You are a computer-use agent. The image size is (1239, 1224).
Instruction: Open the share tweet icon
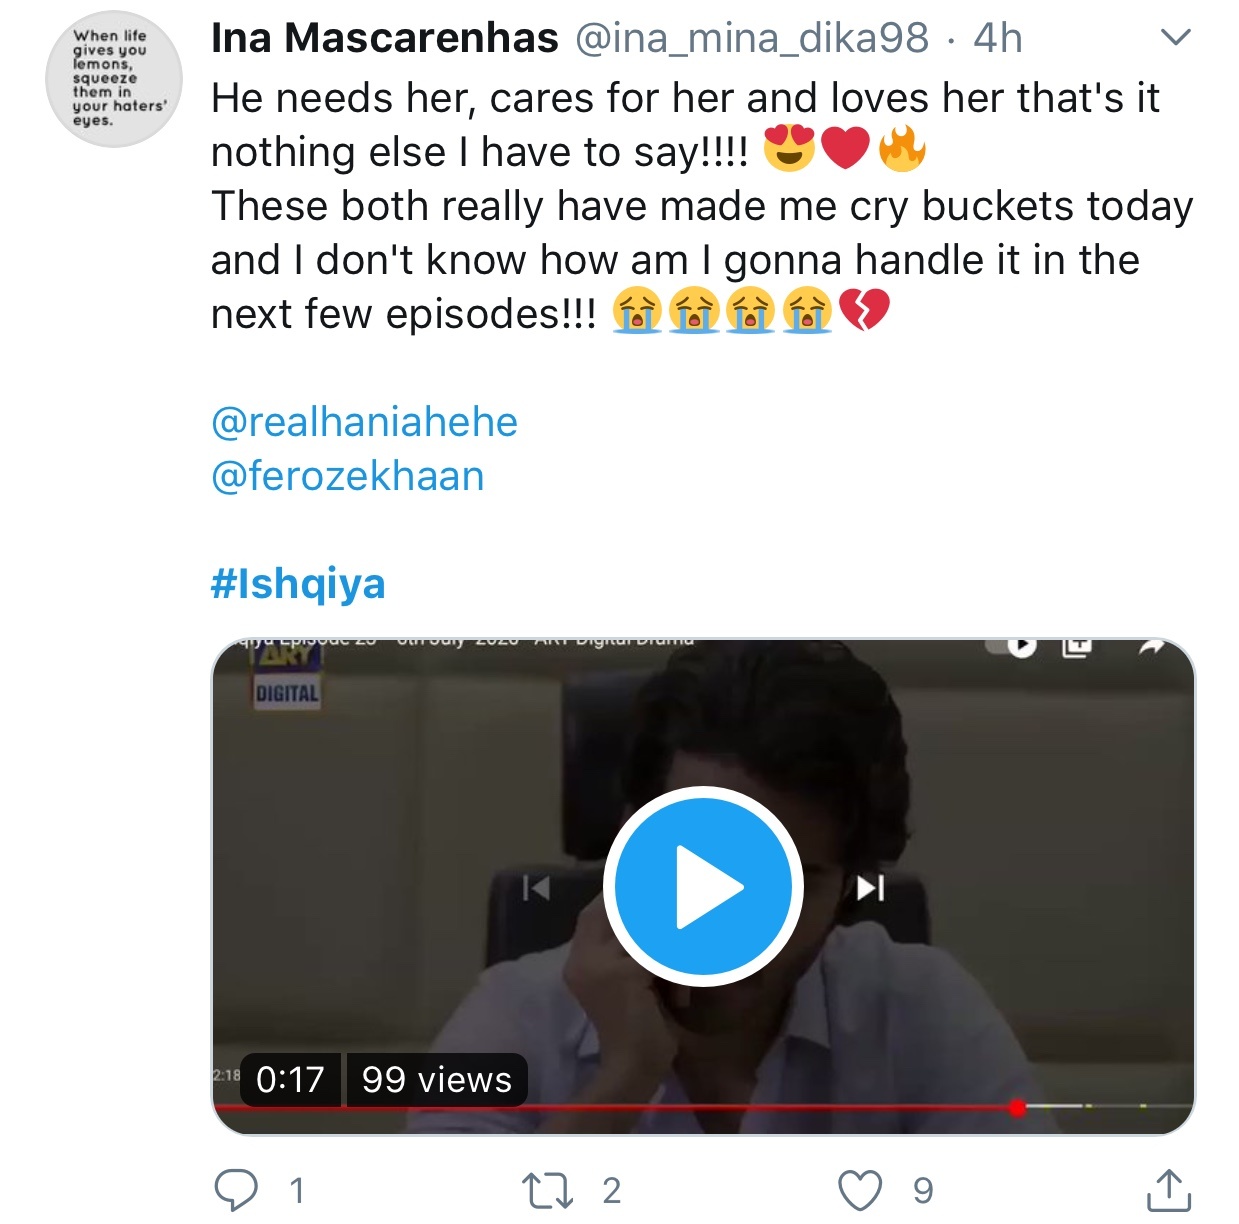click(x=1168, y=1189)
